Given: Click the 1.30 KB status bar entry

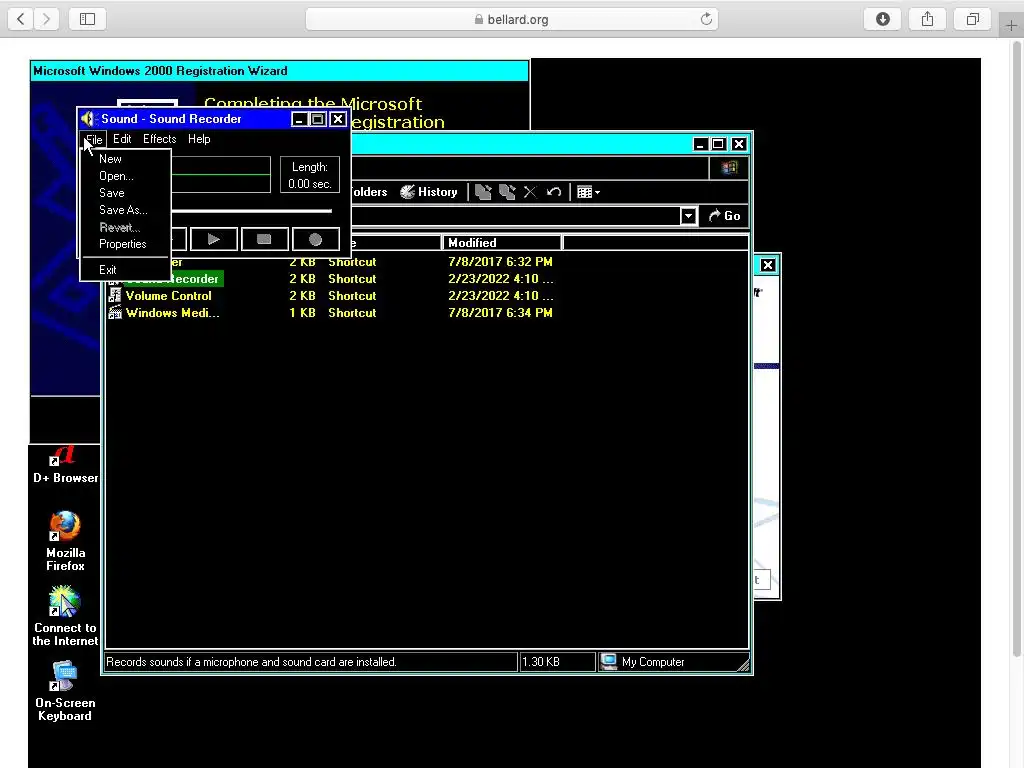Looking at the screenshot, I should tap(556, 662).
